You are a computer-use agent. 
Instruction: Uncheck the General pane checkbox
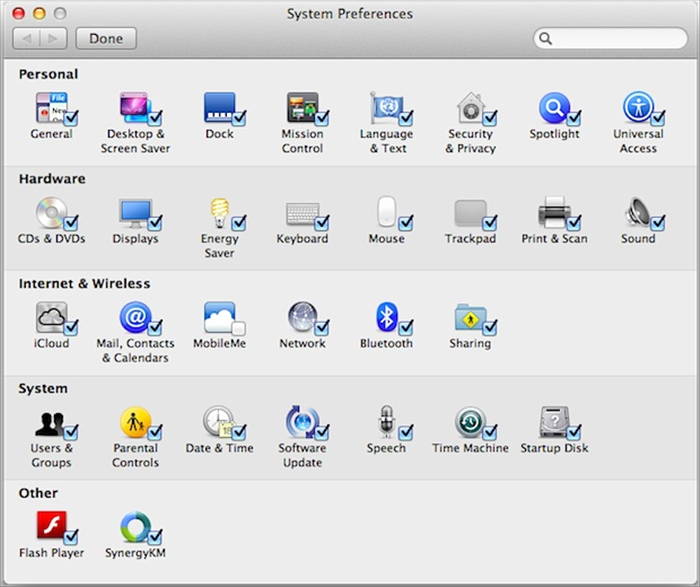(71, 119)
